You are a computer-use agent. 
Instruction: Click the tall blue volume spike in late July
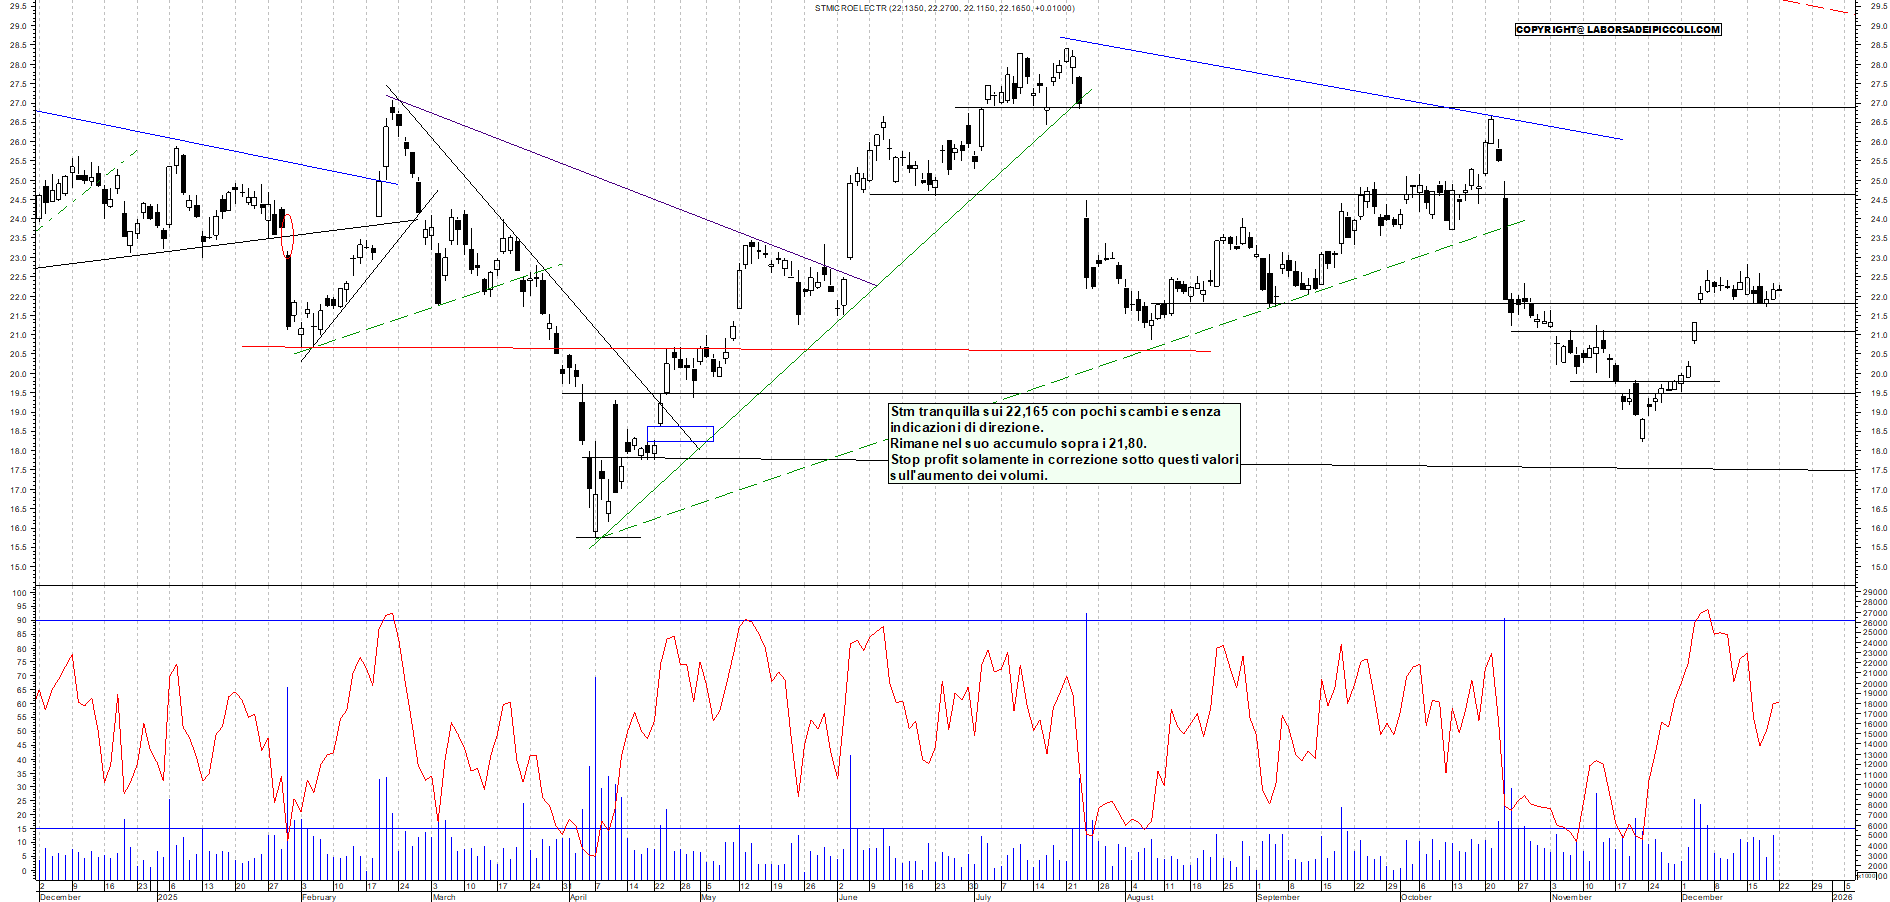pyautogui.click(x=1086, y=720)
